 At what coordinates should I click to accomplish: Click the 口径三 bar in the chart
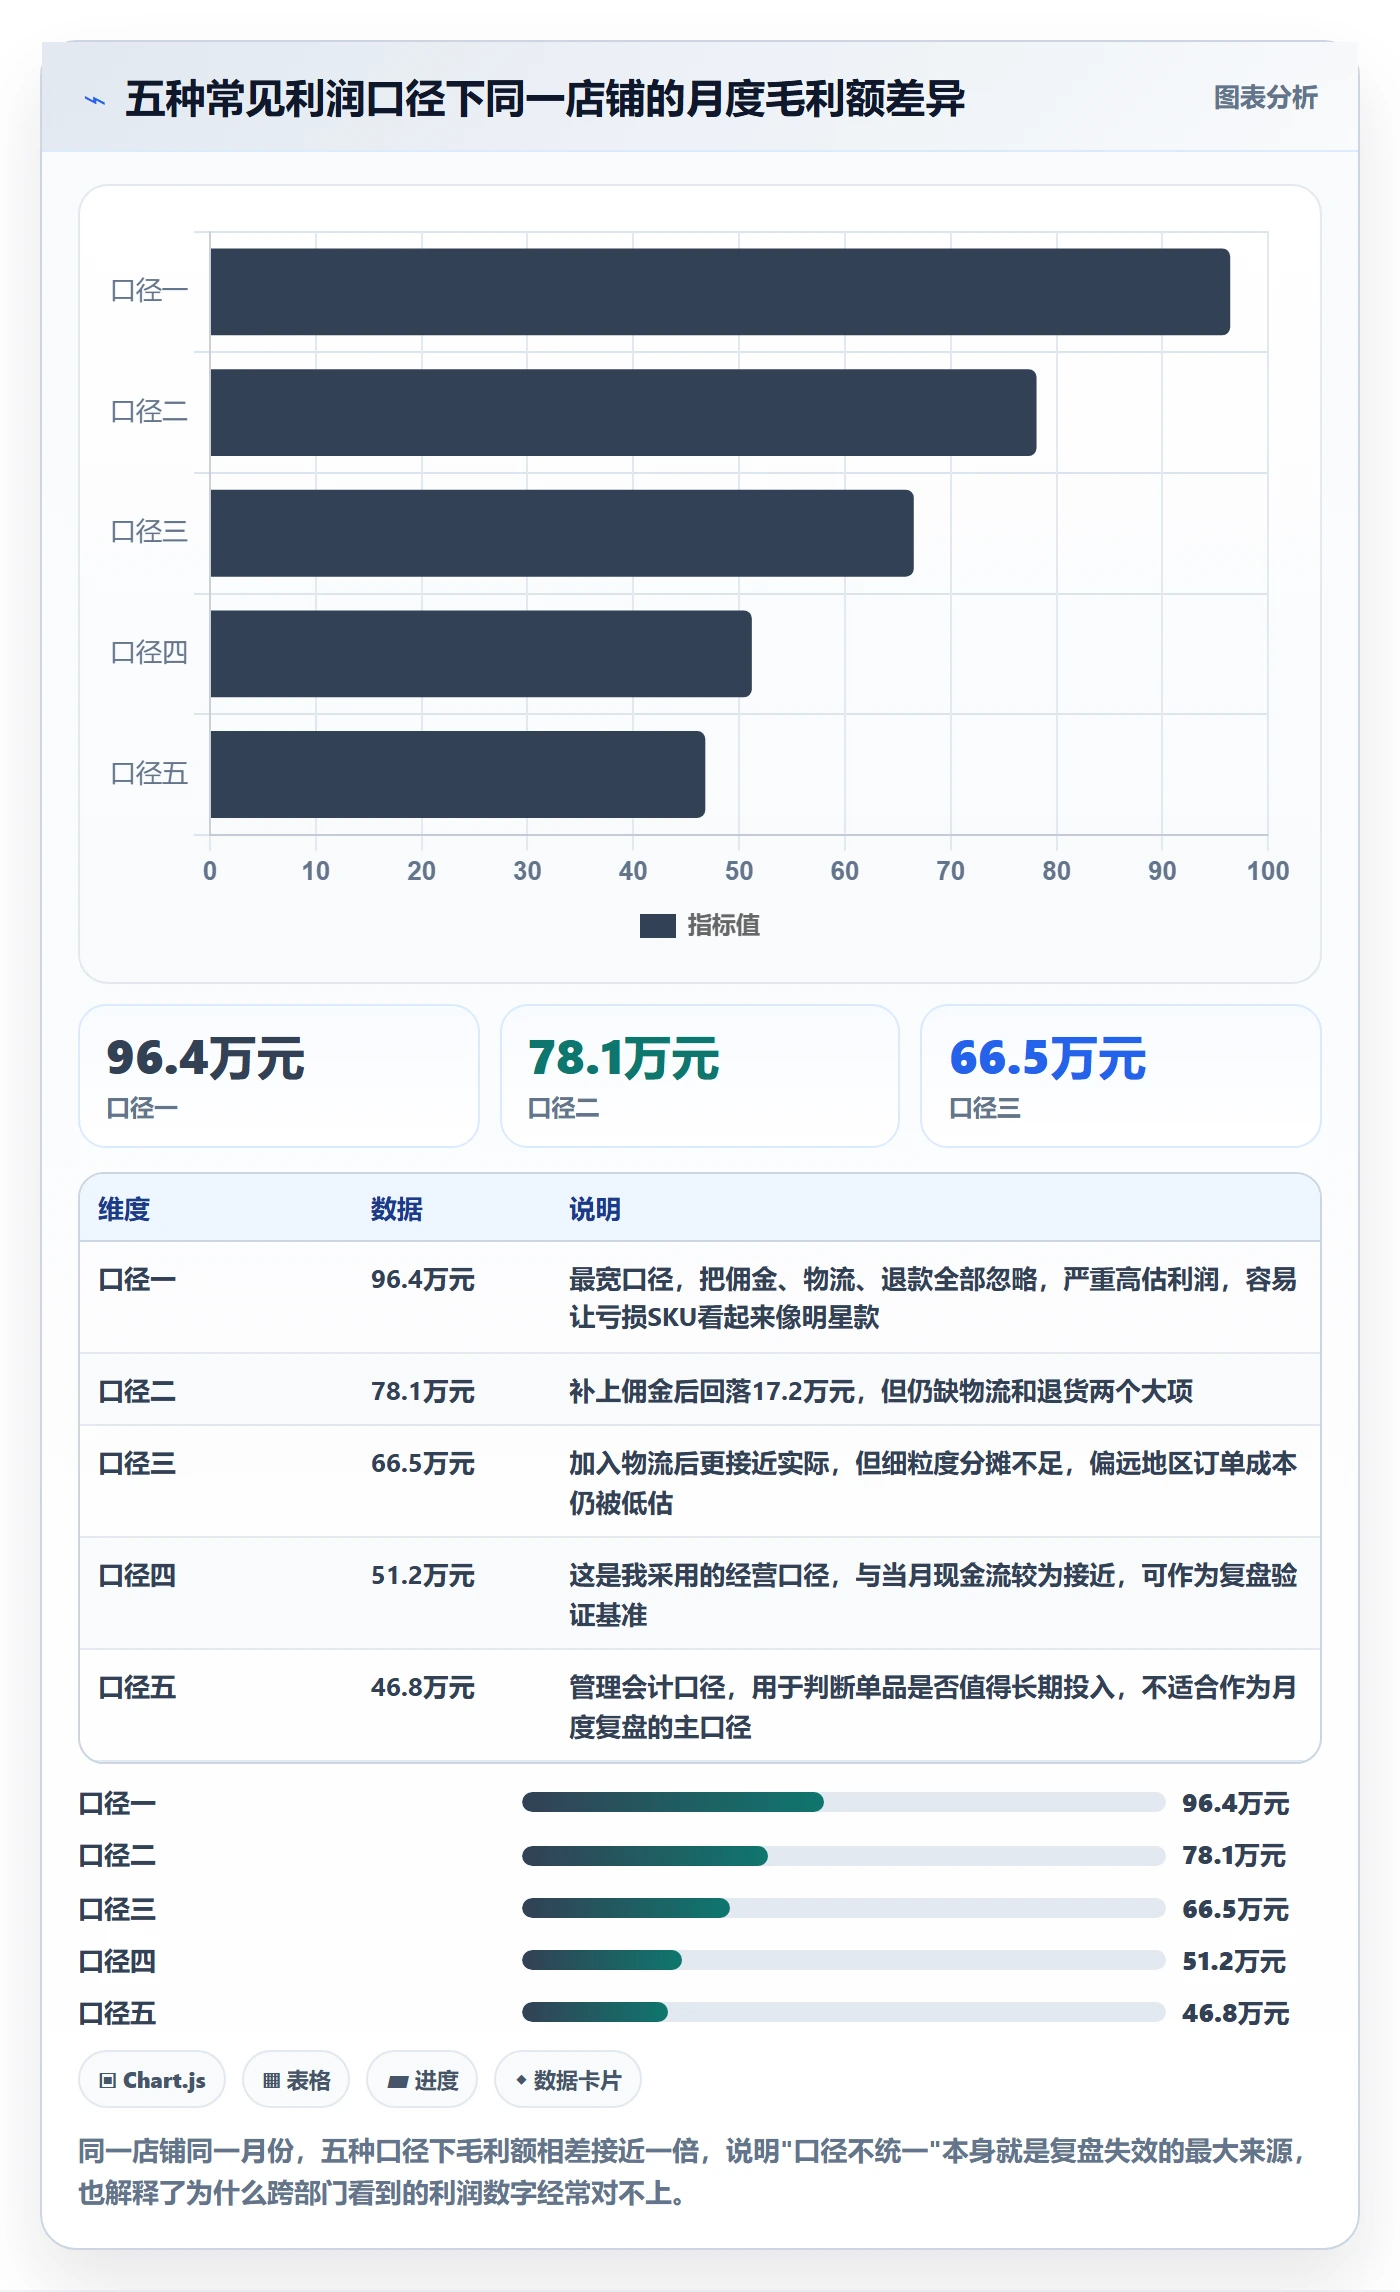tap(562, 533)
